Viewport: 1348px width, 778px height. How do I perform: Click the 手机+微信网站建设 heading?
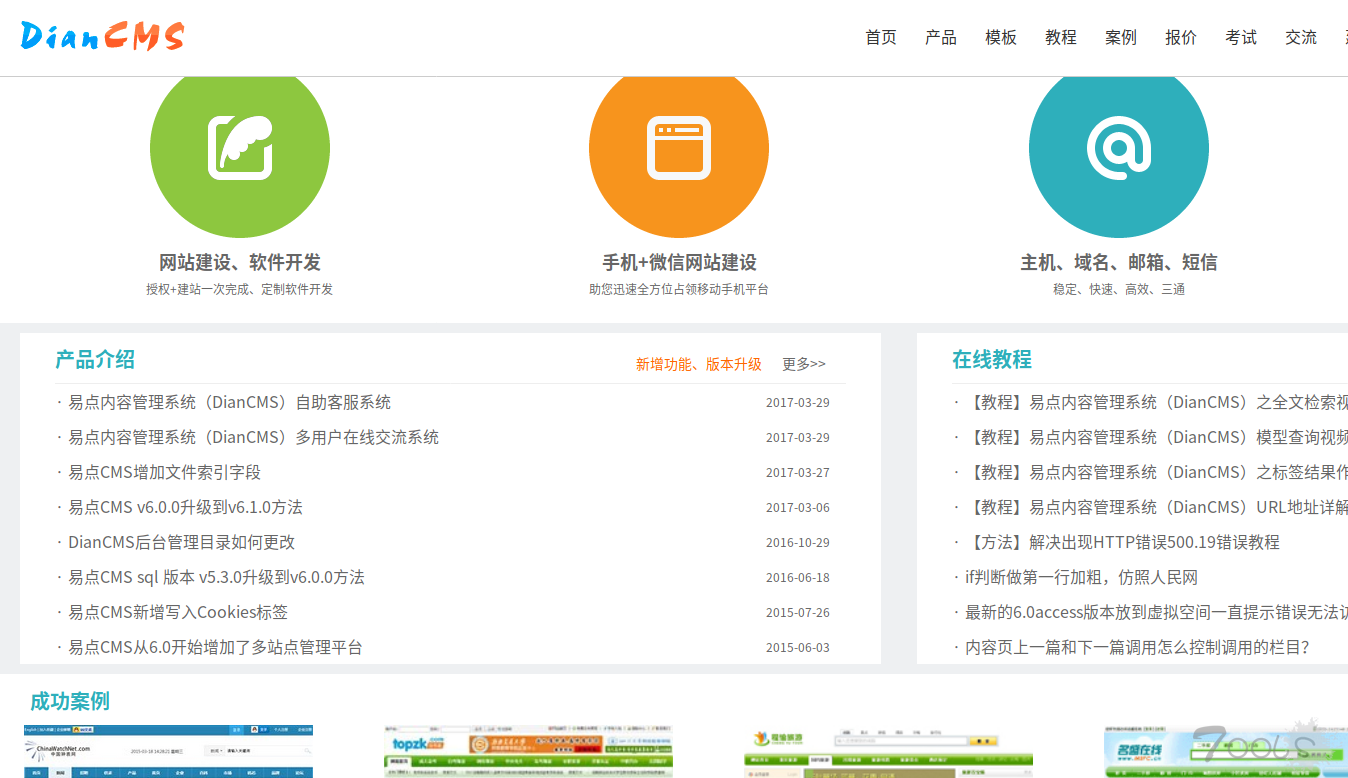click(x=679, y=263)
